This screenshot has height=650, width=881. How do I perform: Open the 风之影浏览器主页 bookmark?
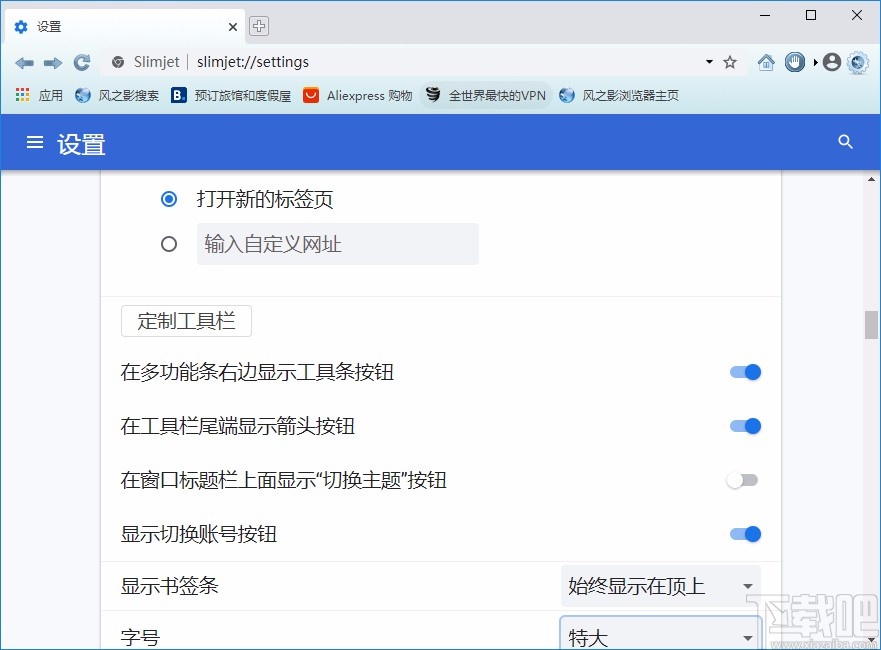coord(620,96)
